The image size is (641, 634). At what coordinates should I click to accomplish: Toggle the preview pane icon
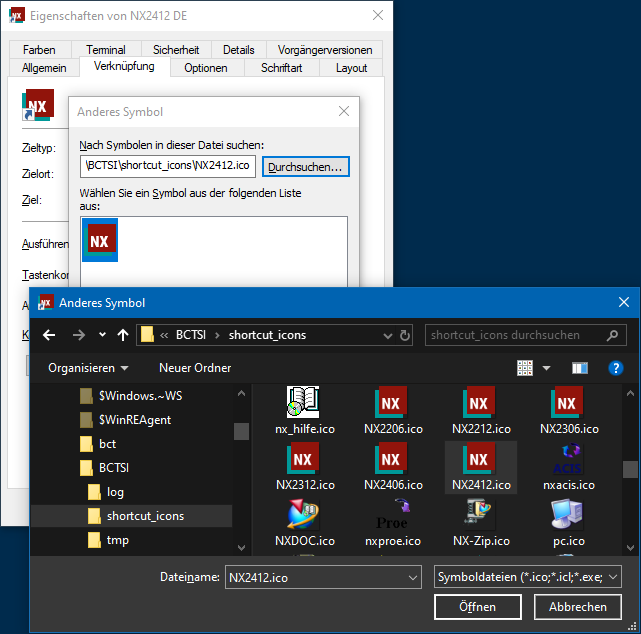(x=579, y=368)
